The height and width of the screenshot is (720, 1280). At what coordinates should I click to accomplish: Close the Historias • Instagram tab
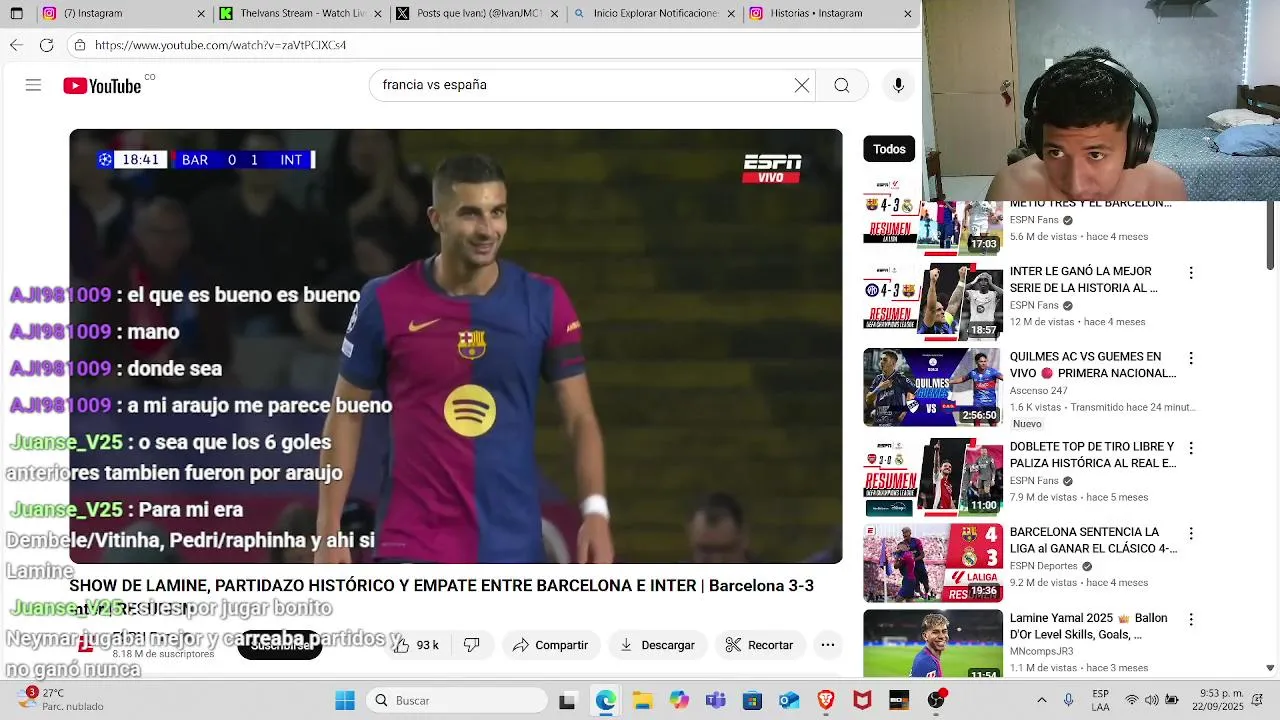point(907,13)
